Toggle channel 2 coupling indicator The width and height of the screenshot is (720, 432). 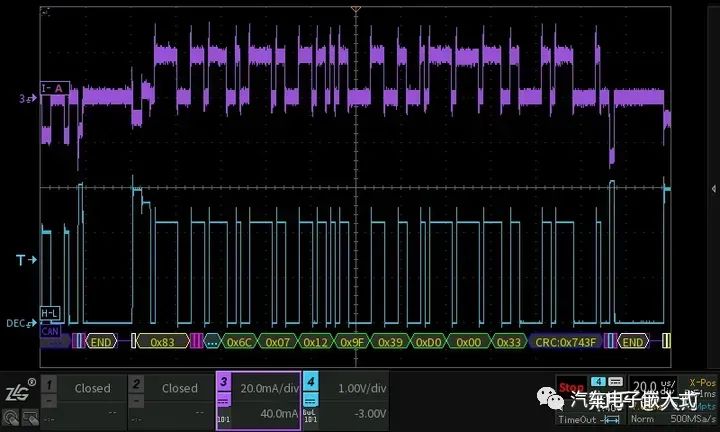tap(136, 401)
